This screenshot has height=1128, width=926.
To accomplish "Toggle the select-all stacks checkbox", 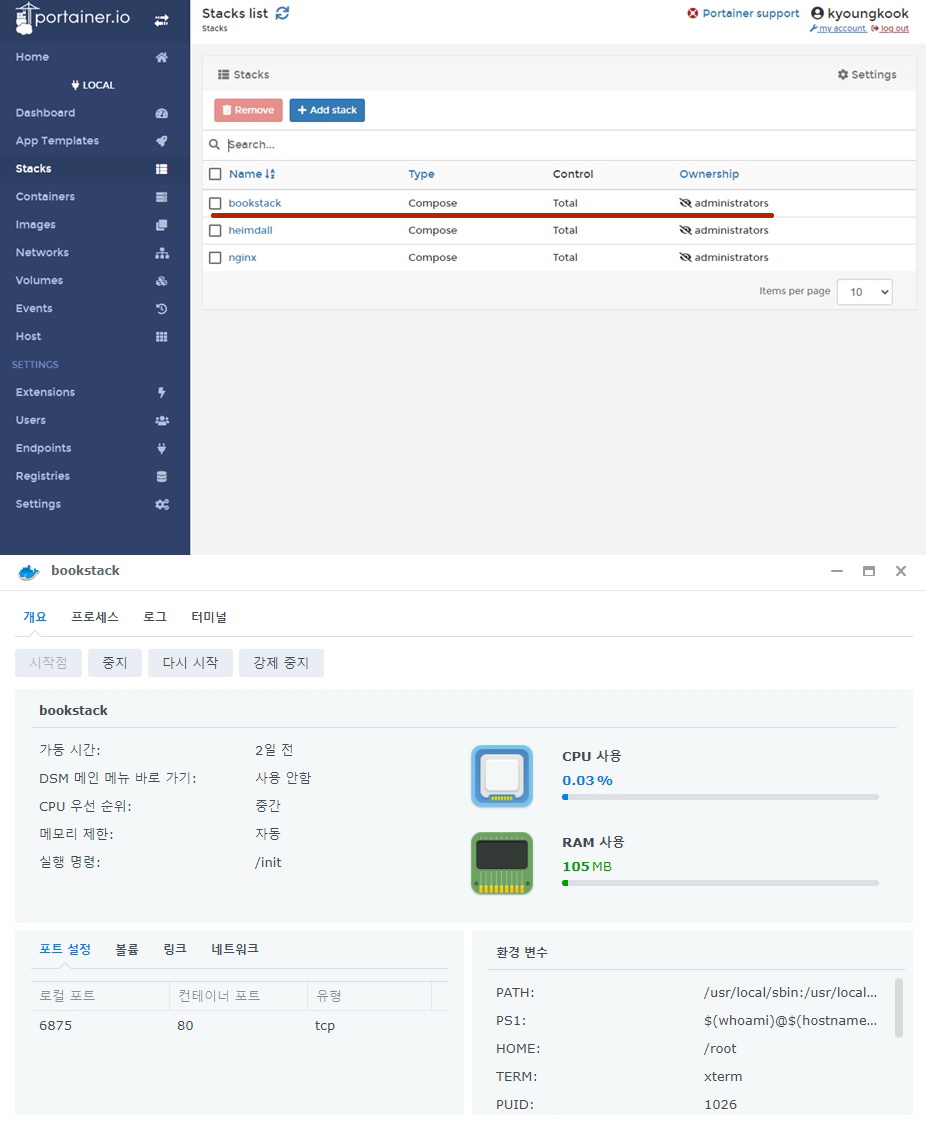I will (x=215, y=174).
